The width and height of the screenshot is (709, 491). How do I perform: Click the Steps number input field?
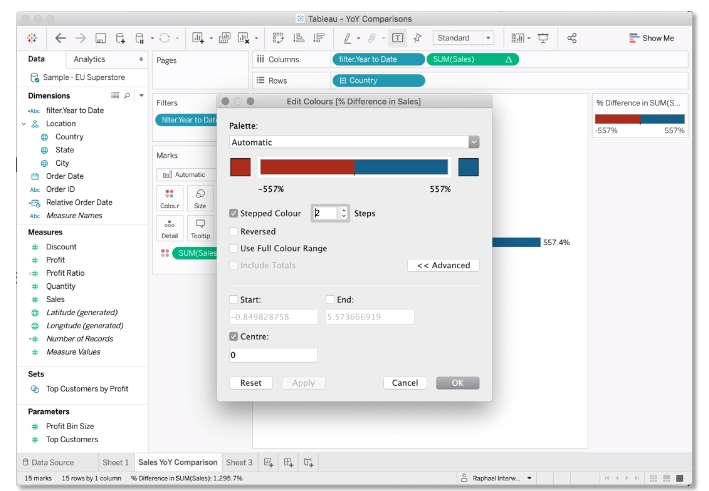pyautogui.click(x=326, y=213)
